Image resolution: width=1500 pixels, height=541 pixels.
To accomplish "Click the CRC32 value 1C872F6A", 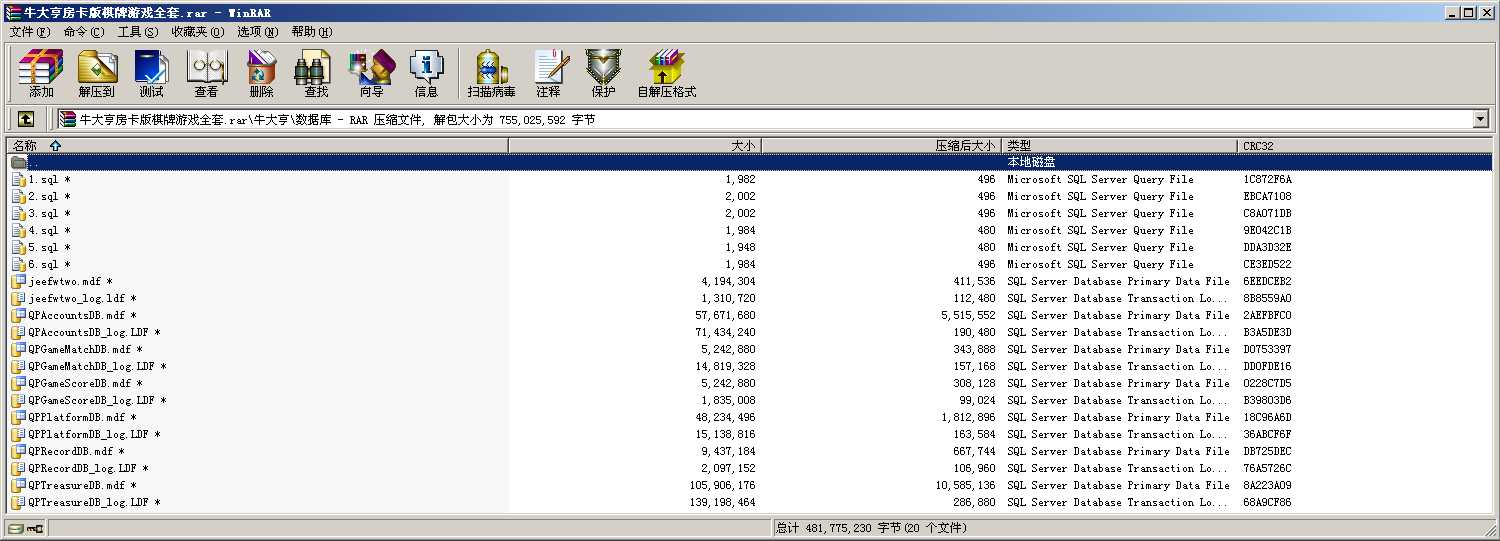I will coord(1267,180).
